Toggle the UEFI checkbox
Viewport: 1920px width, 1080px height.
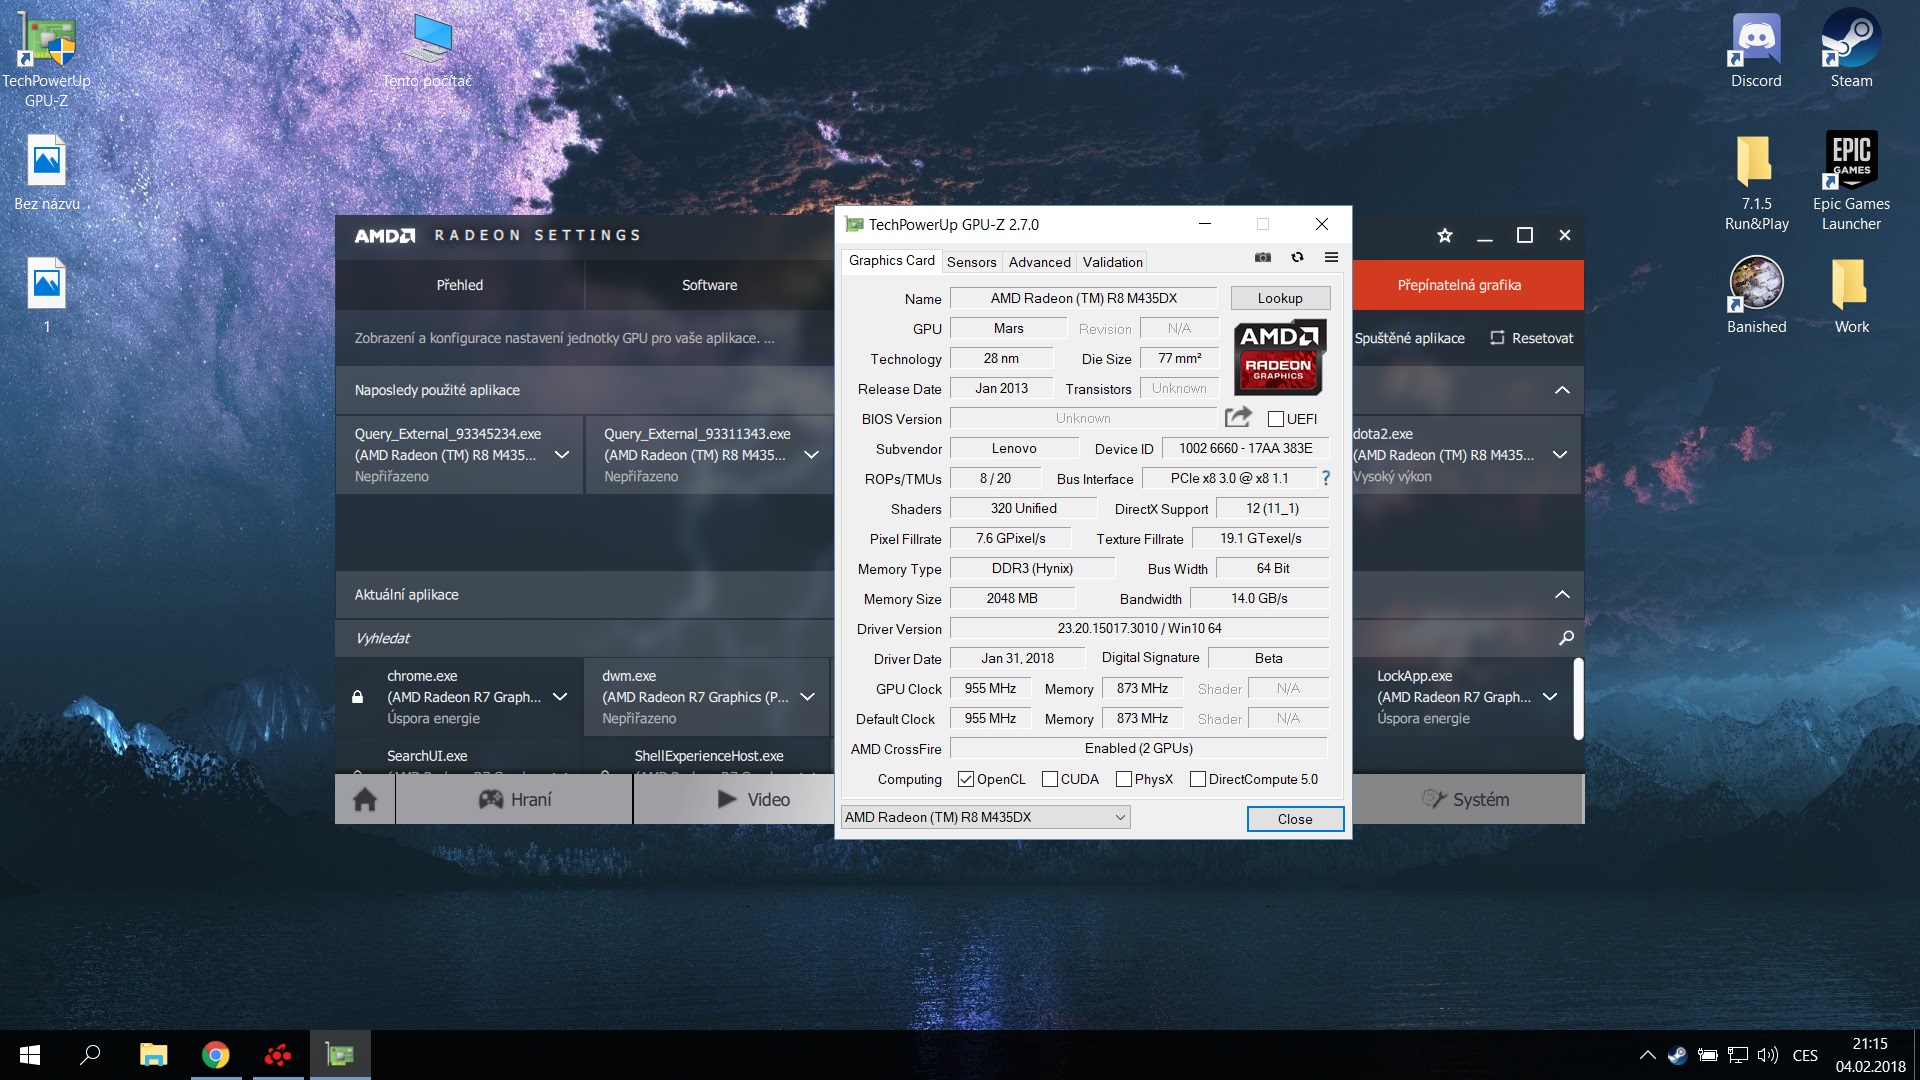tap(1276, 419)
